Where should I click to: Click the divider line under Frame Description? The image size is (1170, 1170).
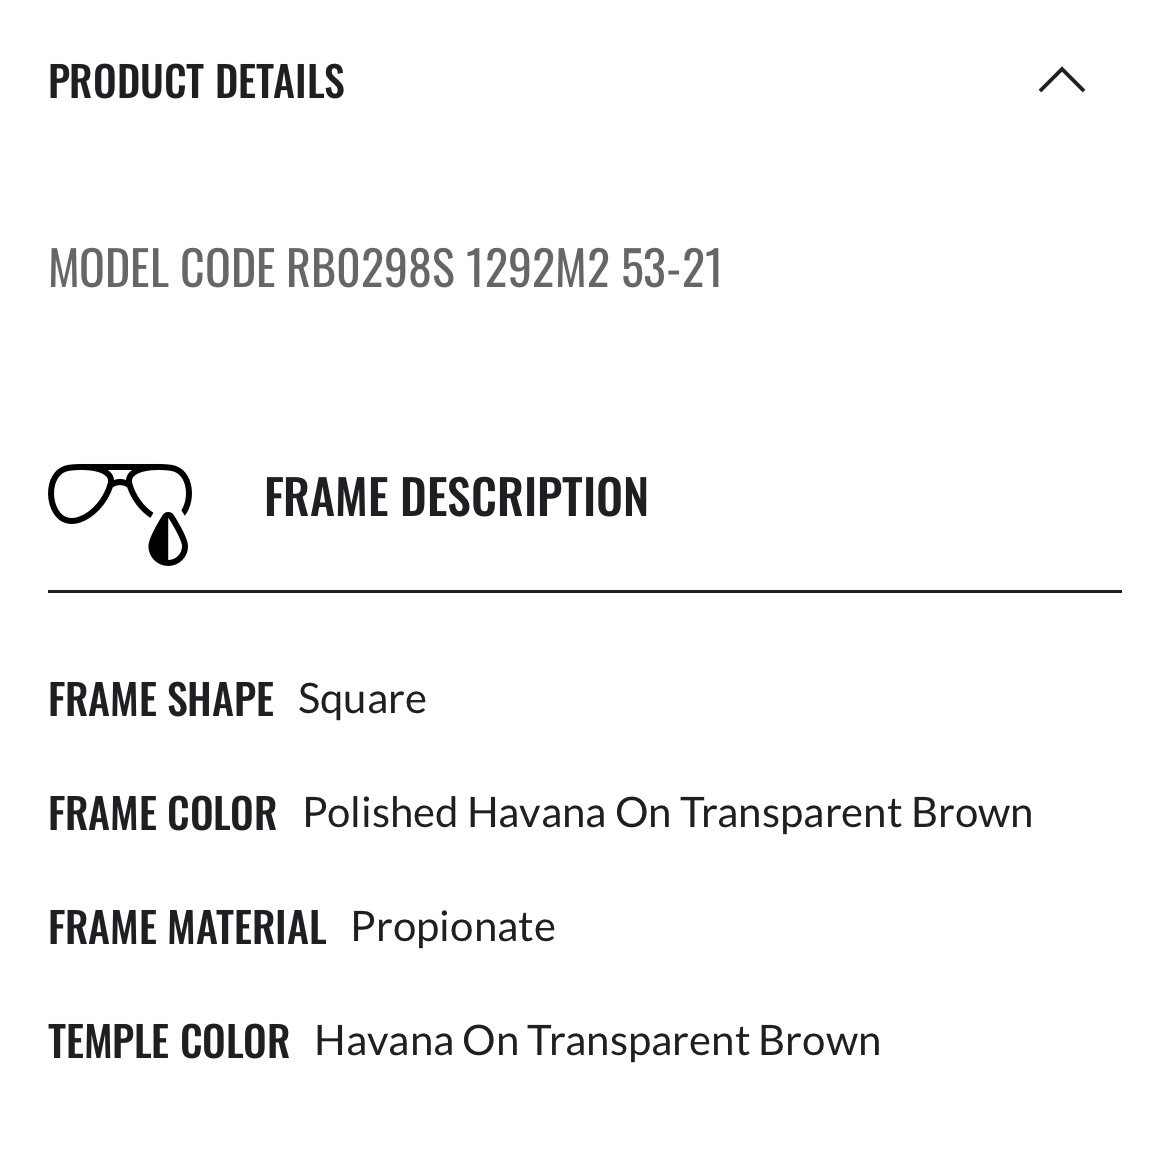pos(585,592)
